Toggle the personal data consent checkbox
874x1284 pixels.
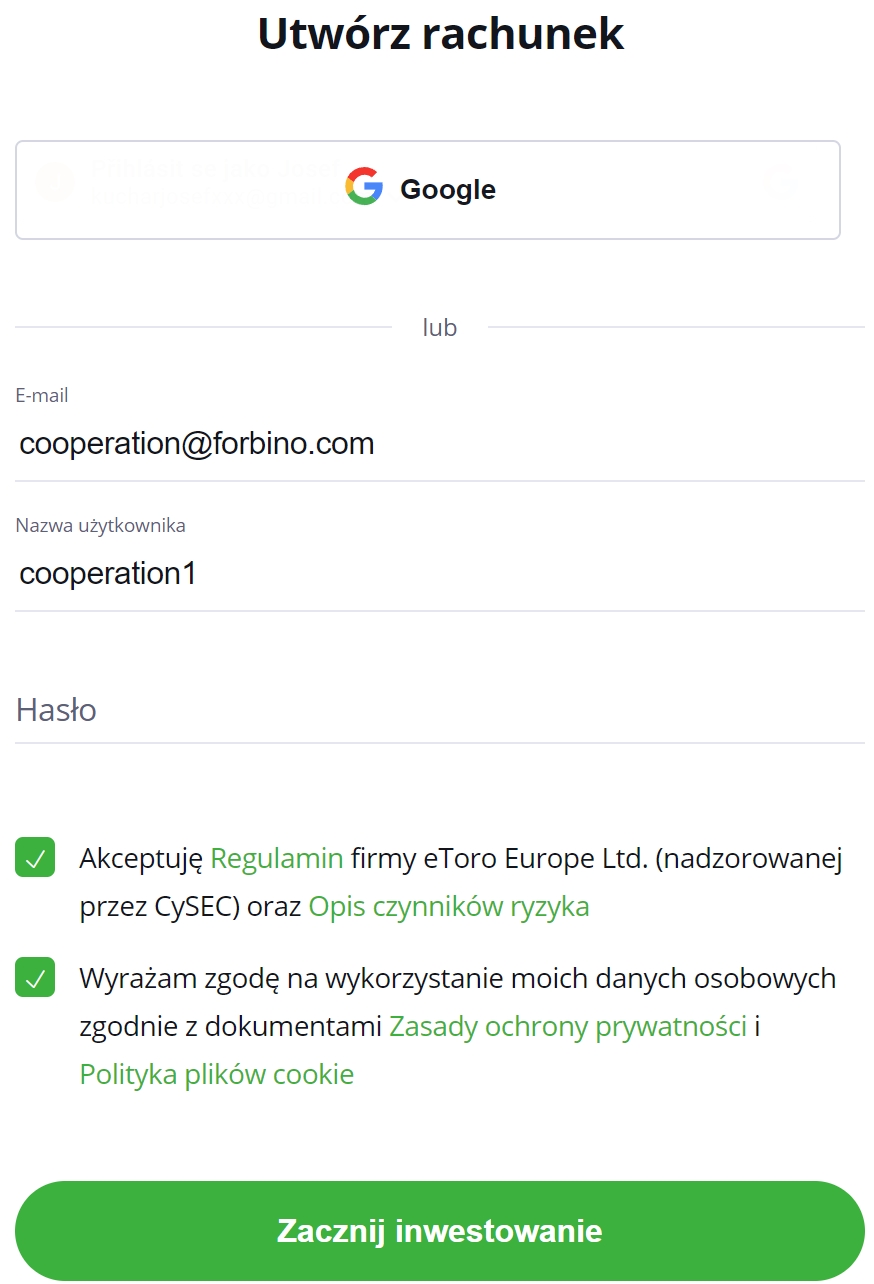click(x=35, y=978)
